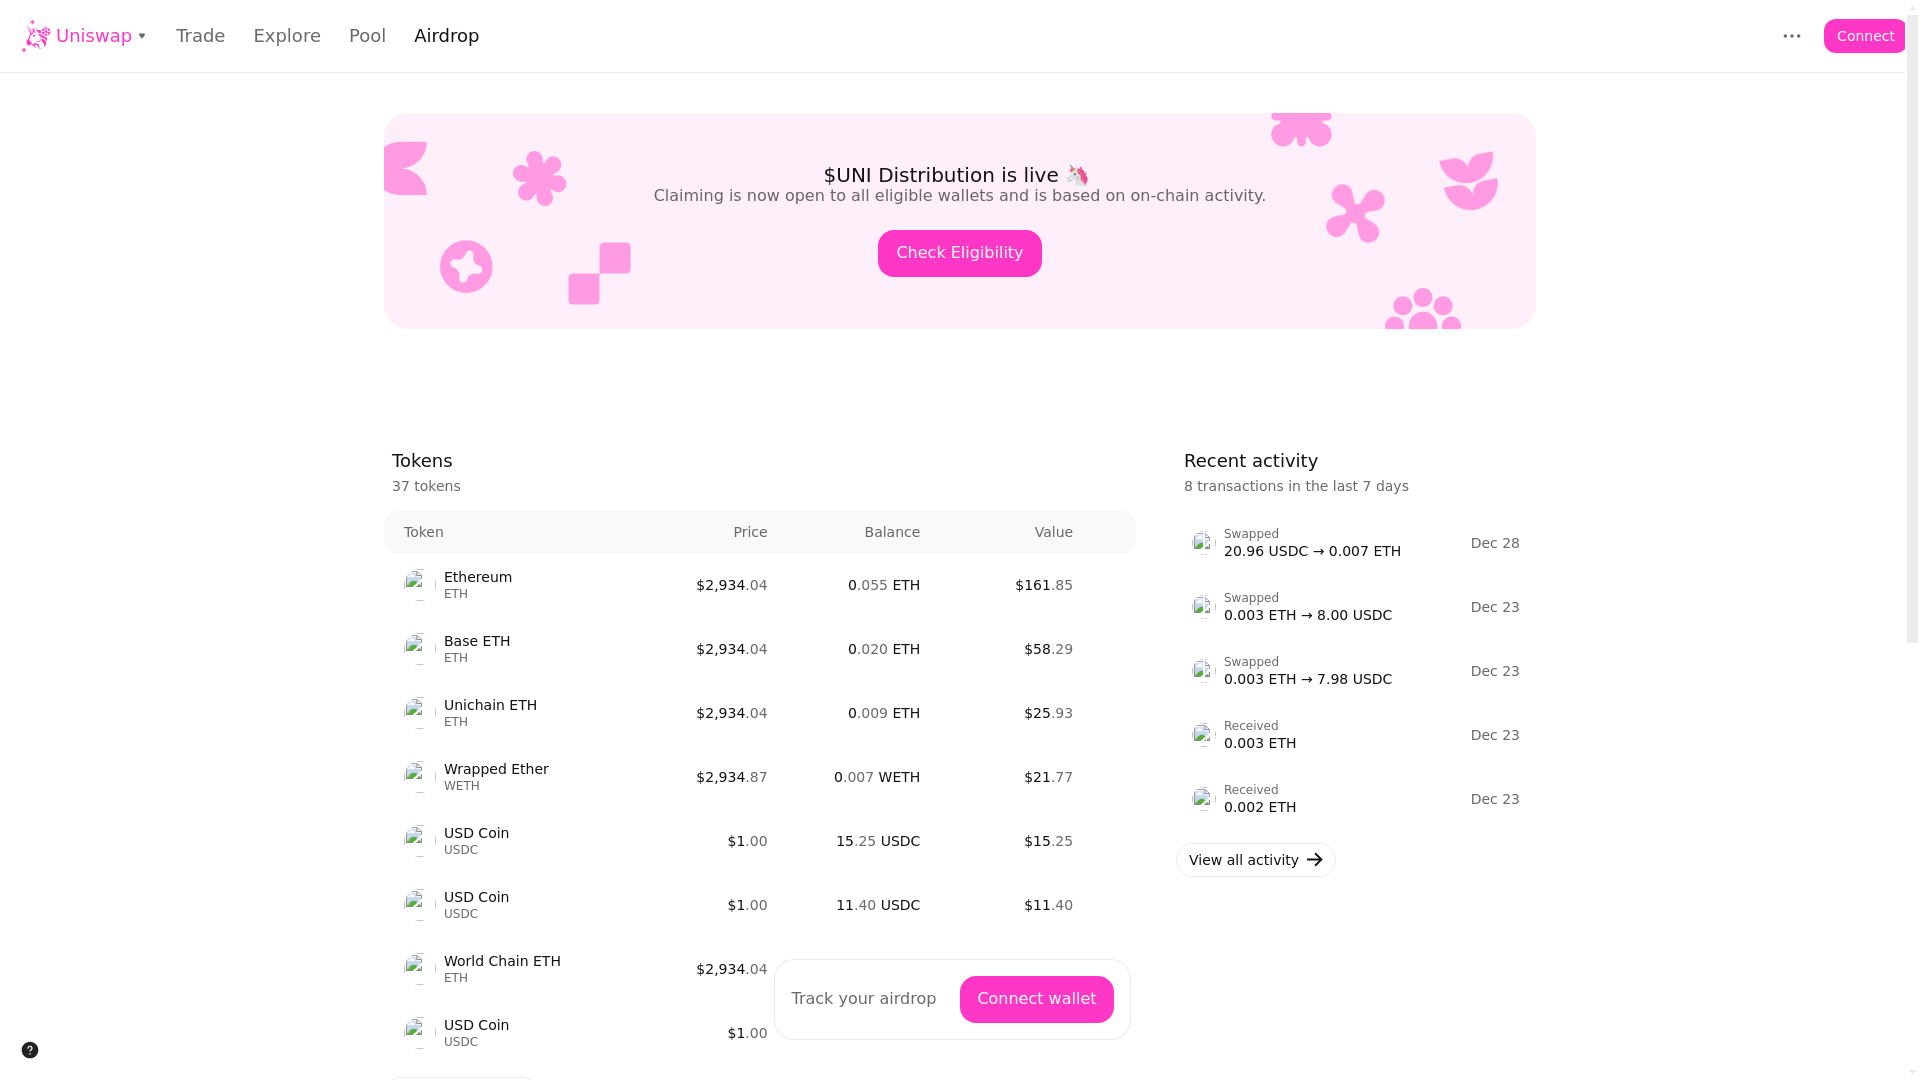Click the help question mark icon
The height and width of the screenshot is (1080, 1920).
(x=30, y=1050)
